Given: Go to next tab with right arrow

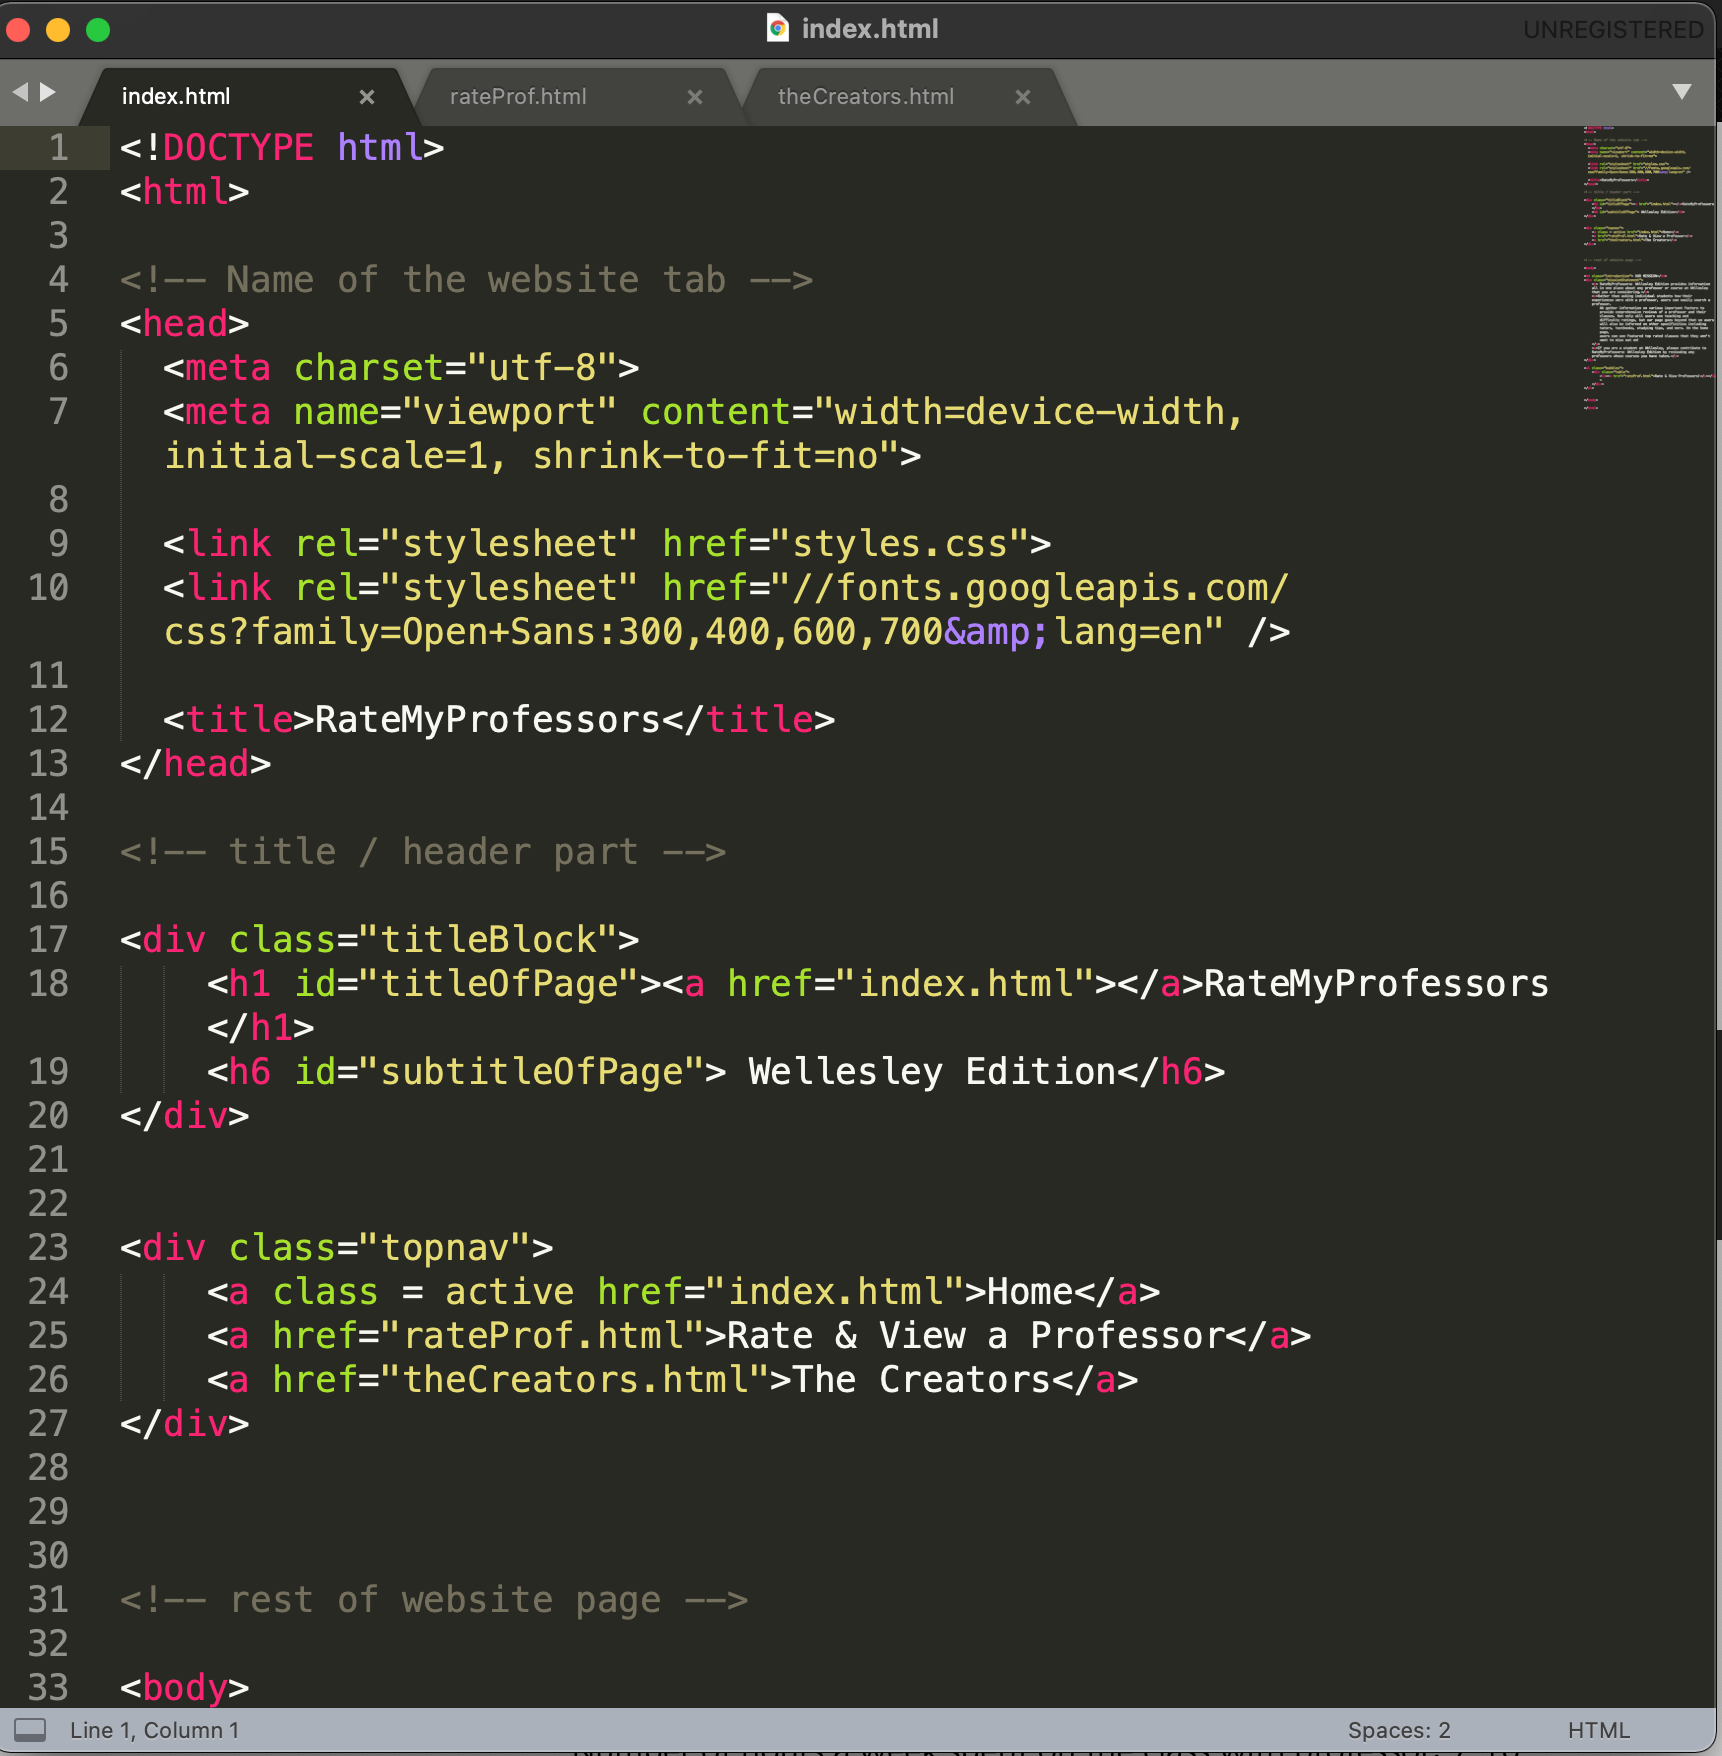Looking at the screenshot, I should coord(47,92).
